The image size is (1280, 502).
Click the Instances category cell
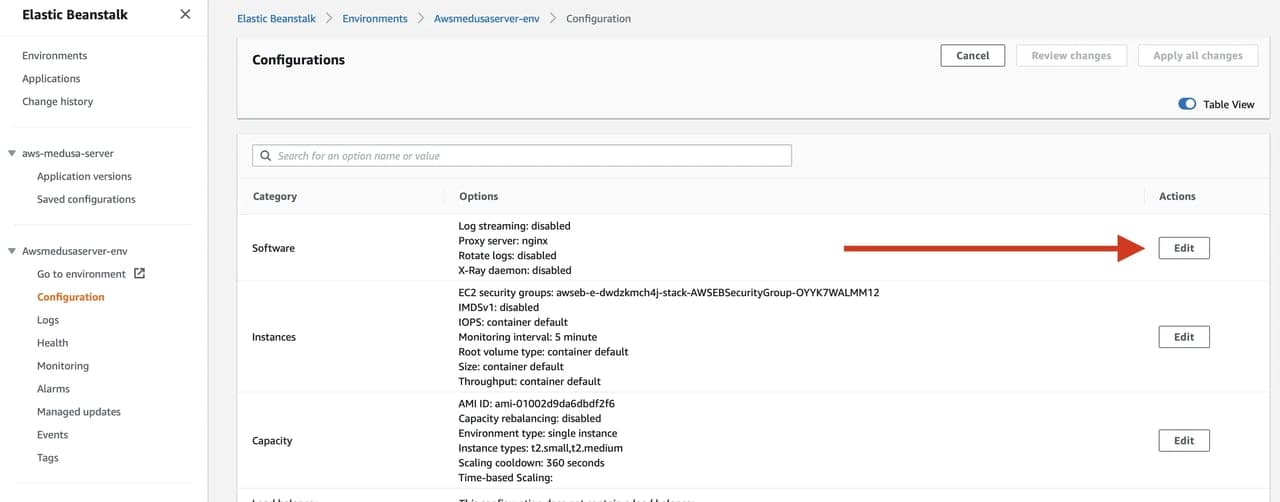click(274, 337)
